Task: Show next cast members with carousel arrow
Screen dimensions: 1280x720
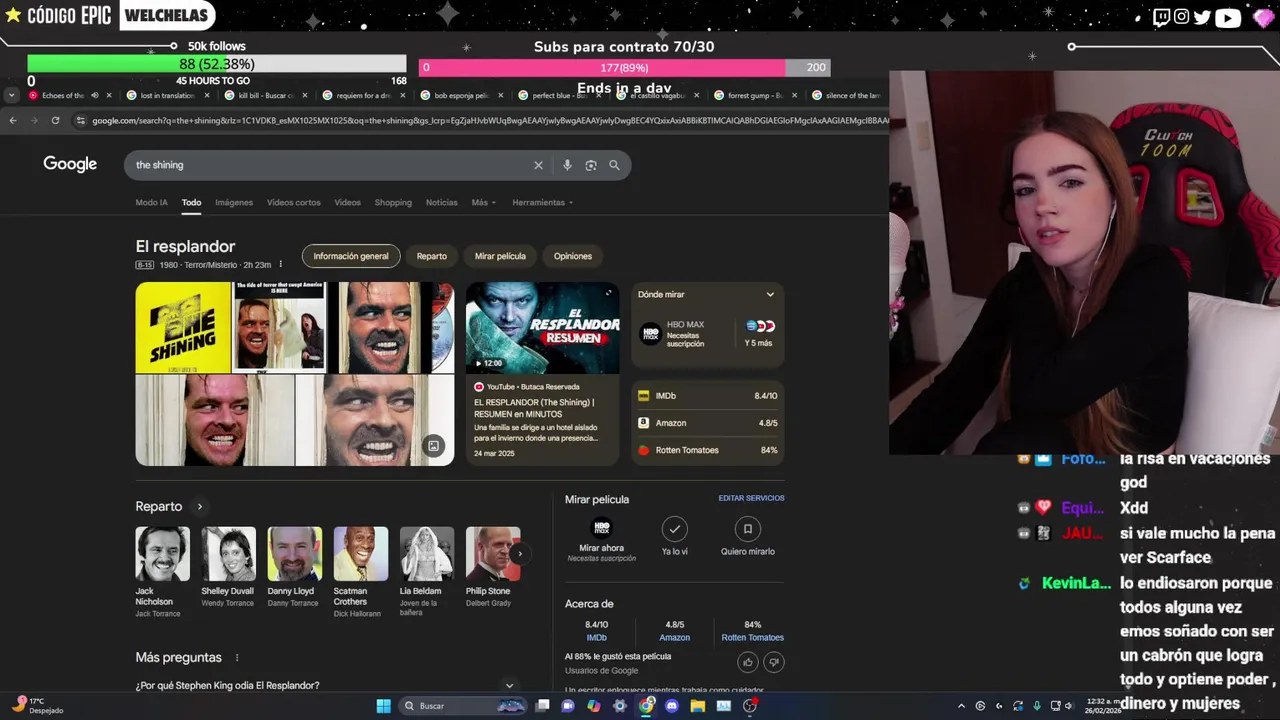Action: coord(519,553)
